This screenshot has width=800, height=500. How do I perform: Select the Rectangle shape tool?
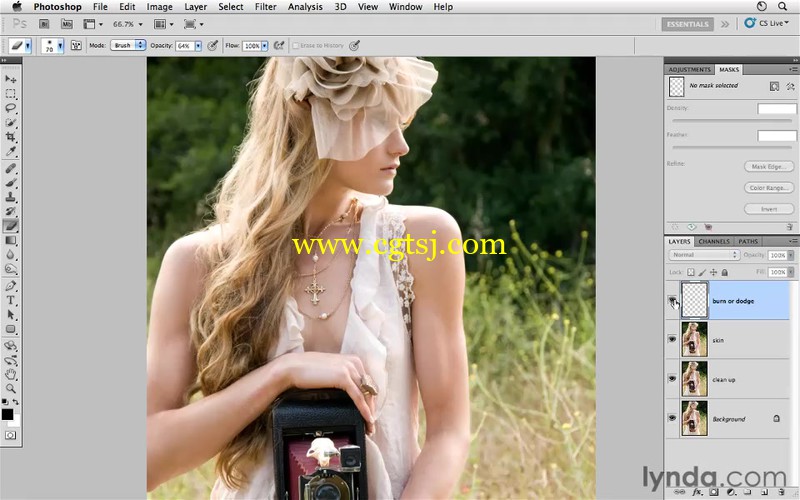[x=11, y=329]
